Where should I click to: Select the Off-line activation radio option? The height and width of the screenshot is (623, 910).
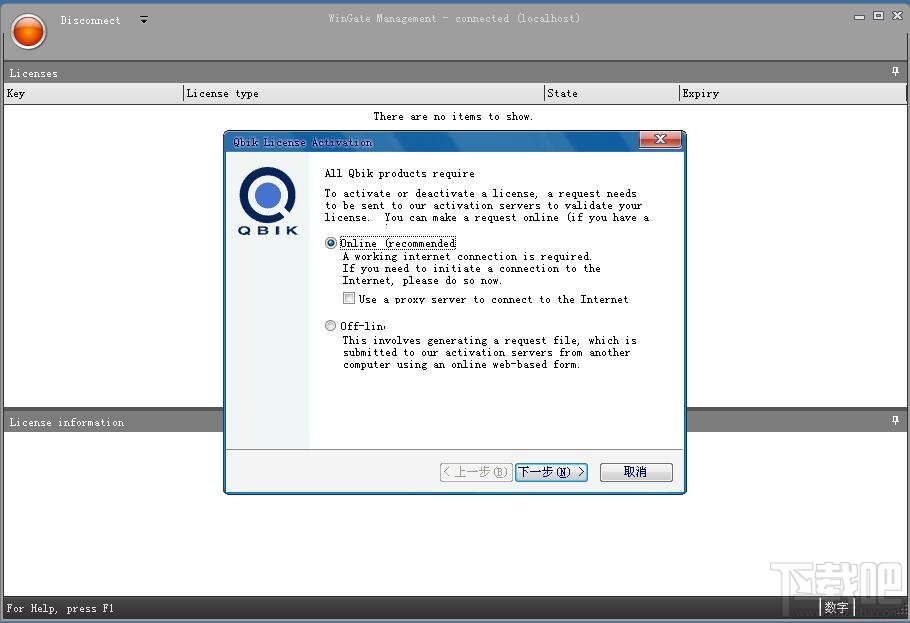pyautogui.click(x=331, y=326)
